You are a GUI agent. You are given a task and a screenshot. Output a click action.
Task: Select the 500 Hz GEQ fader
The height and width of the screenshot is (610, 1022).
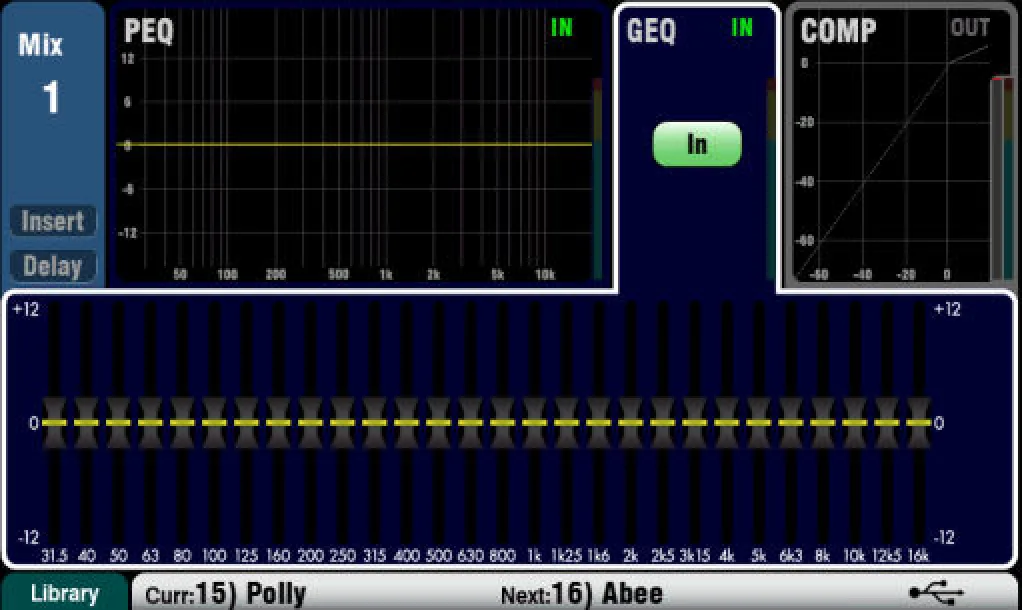click(438, 423)
